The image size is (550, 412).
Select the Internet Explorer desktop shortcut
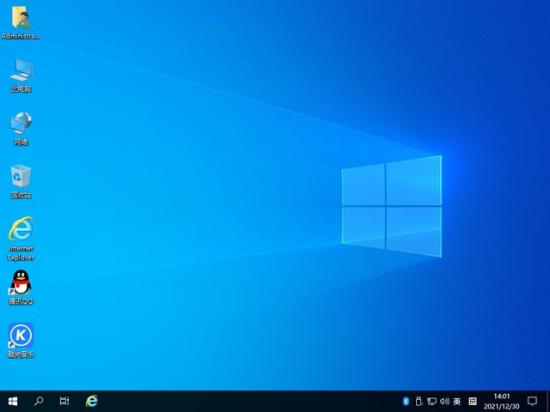21,238
